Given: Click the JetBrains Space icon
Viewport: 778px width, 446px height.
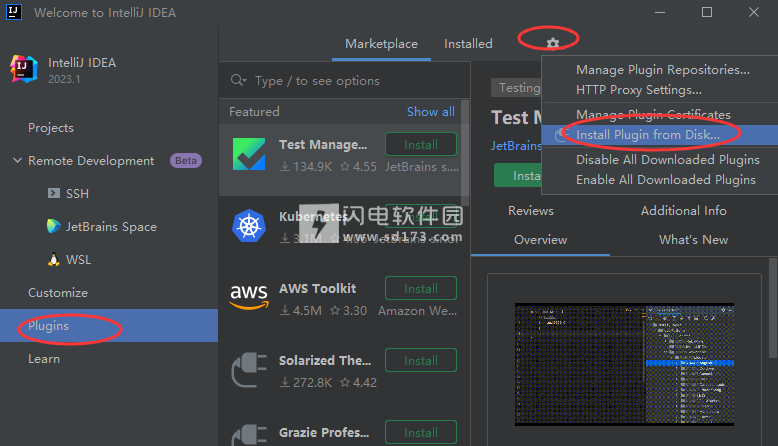Looking at the screenshot, I should (x=53, y=226).
